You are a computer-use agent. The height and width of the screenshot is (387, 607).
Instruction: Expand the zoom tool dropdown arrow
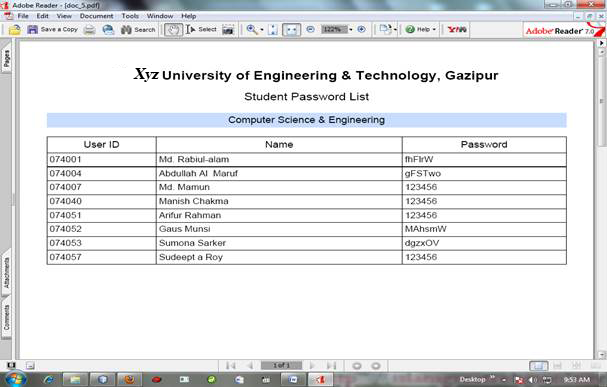click(x=262, y=30)
